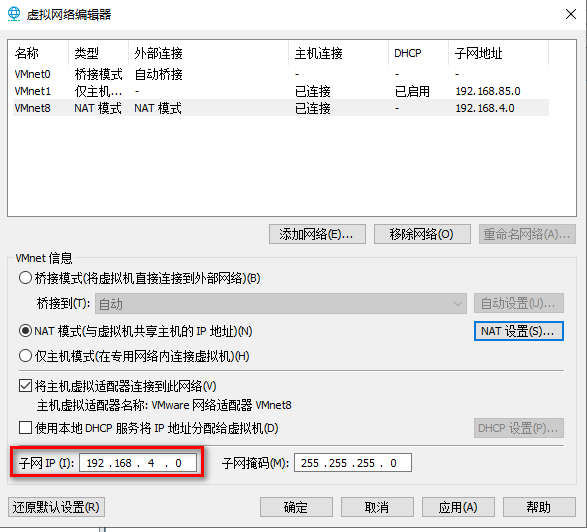Click 添加网络(E) button

click(317, 234)
